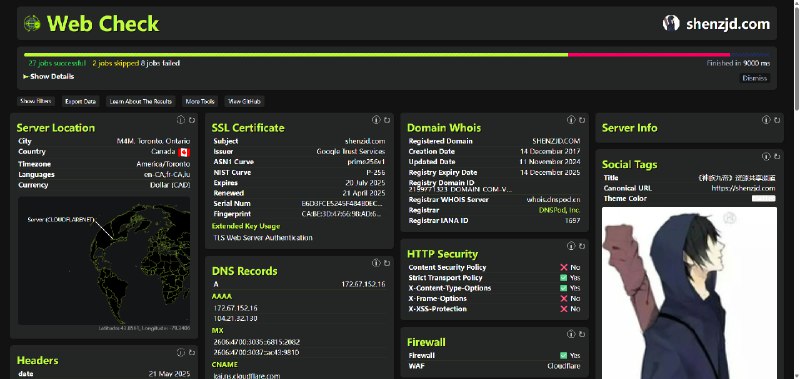Open the More Tools button
This screenshot has width=800, height=379.
pyautogui.click(x=200, y=102)
